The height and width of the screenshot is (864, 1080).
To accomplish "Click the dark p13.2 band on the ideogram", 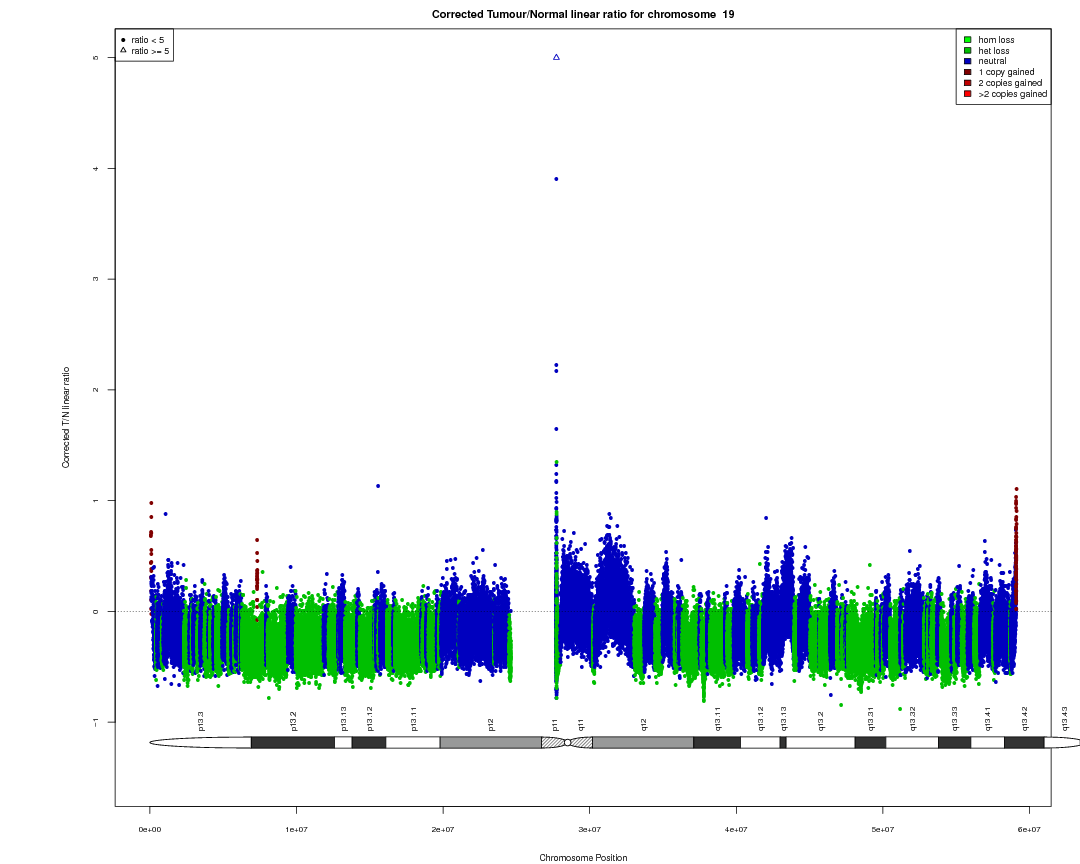I will (293, 742).
